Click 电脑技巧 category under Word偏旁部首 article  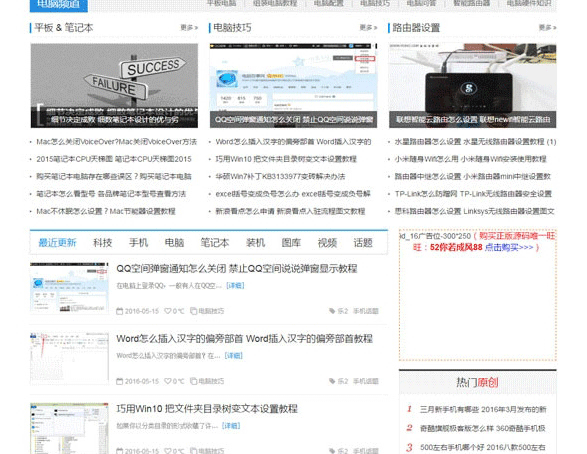tap(211, 381)
